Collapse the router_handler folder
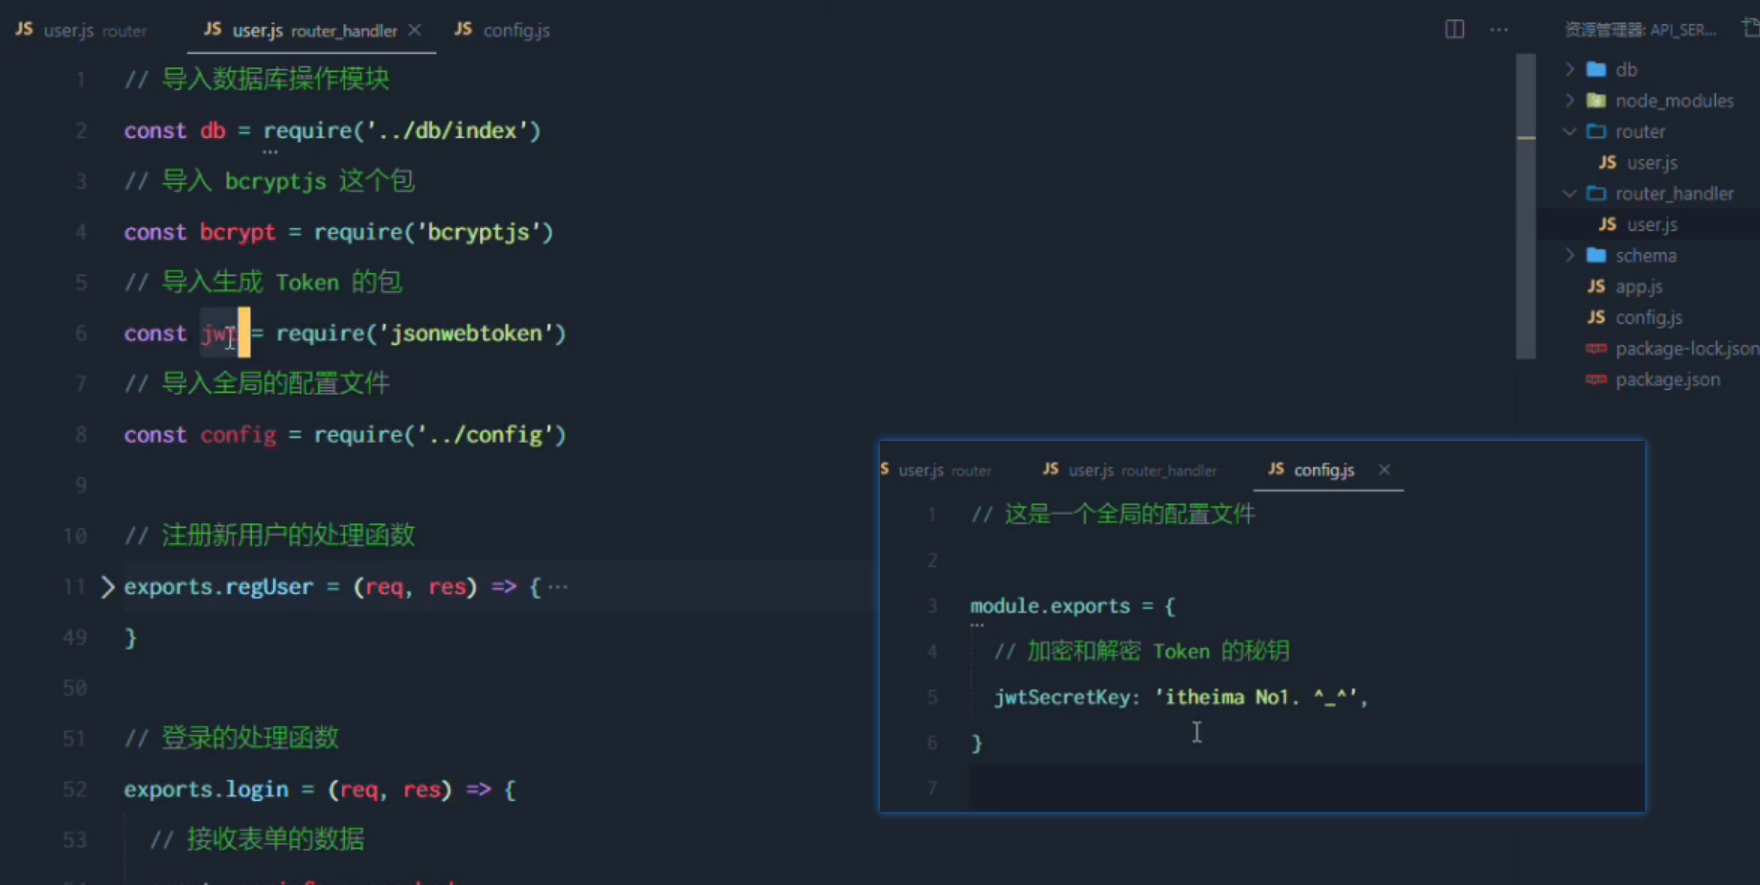This screenshot has width=1760, height=885. coord(1569,193)
